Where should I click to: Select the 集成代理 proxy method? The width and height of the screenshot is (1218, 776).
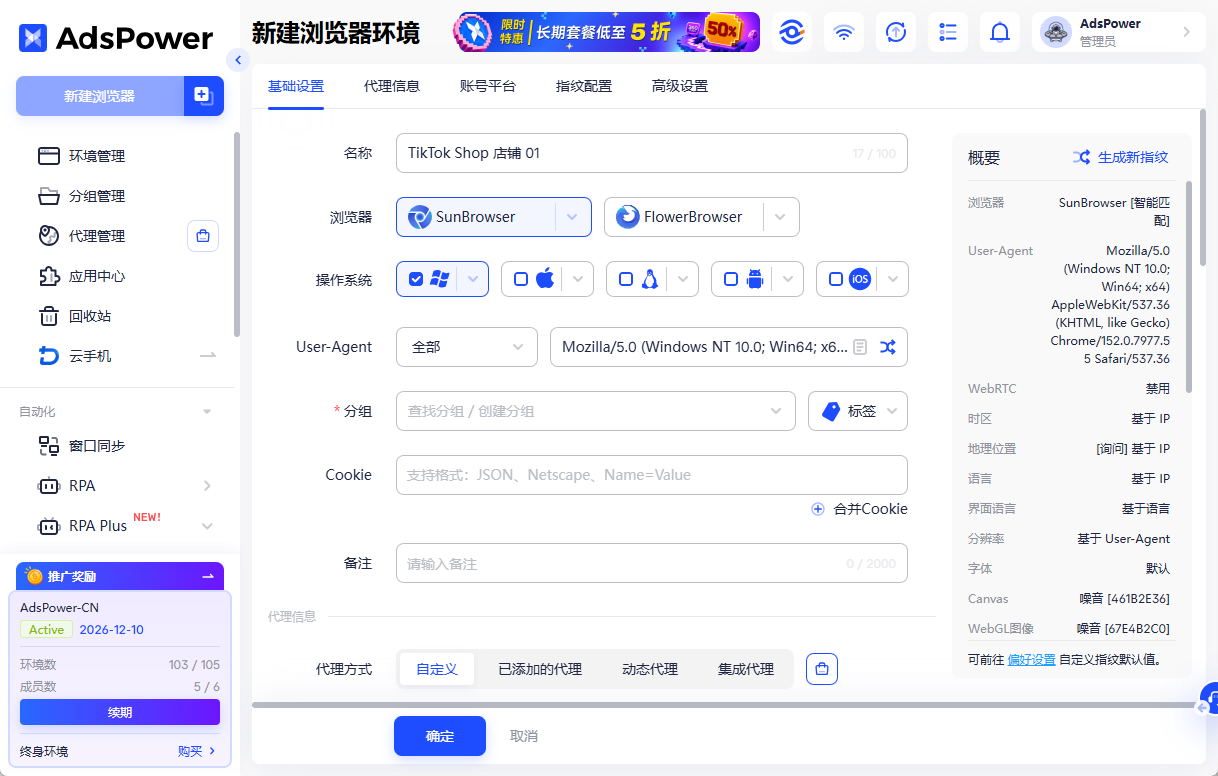(746, 669)
